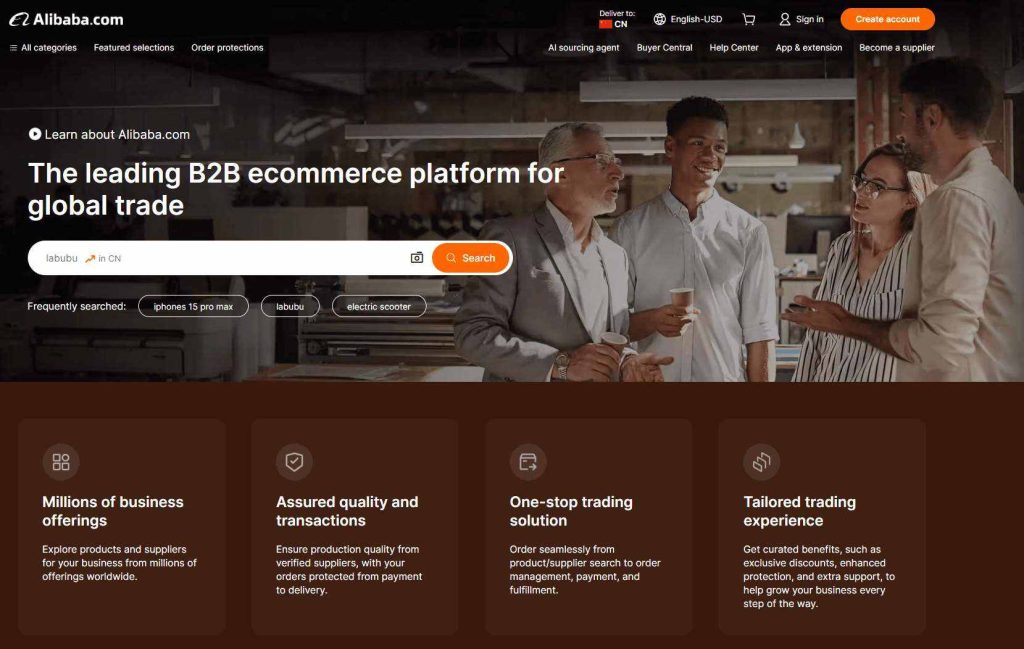
Task: Click the globe language icon
Action: click(660, 20)
